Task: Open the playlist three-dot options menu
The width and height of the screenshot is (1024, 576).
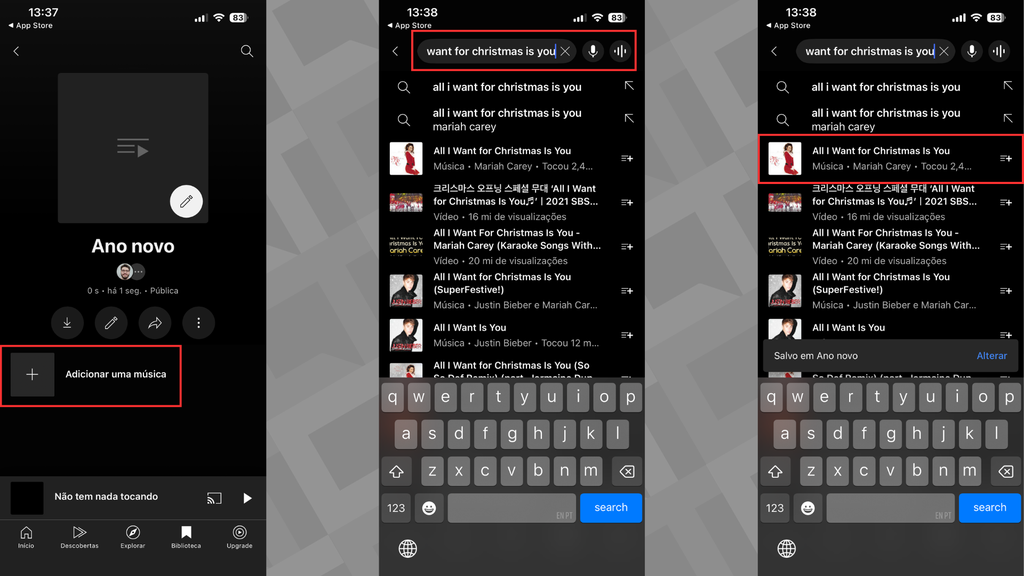Action: tap(198, 322)
